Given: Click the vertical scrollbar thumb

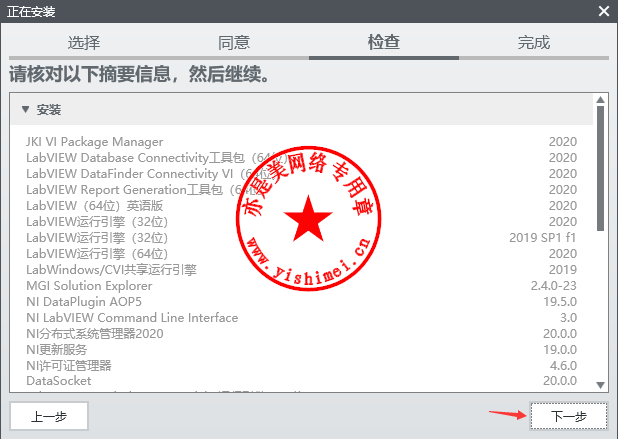Looking at the screenshot, I should 600,168.
